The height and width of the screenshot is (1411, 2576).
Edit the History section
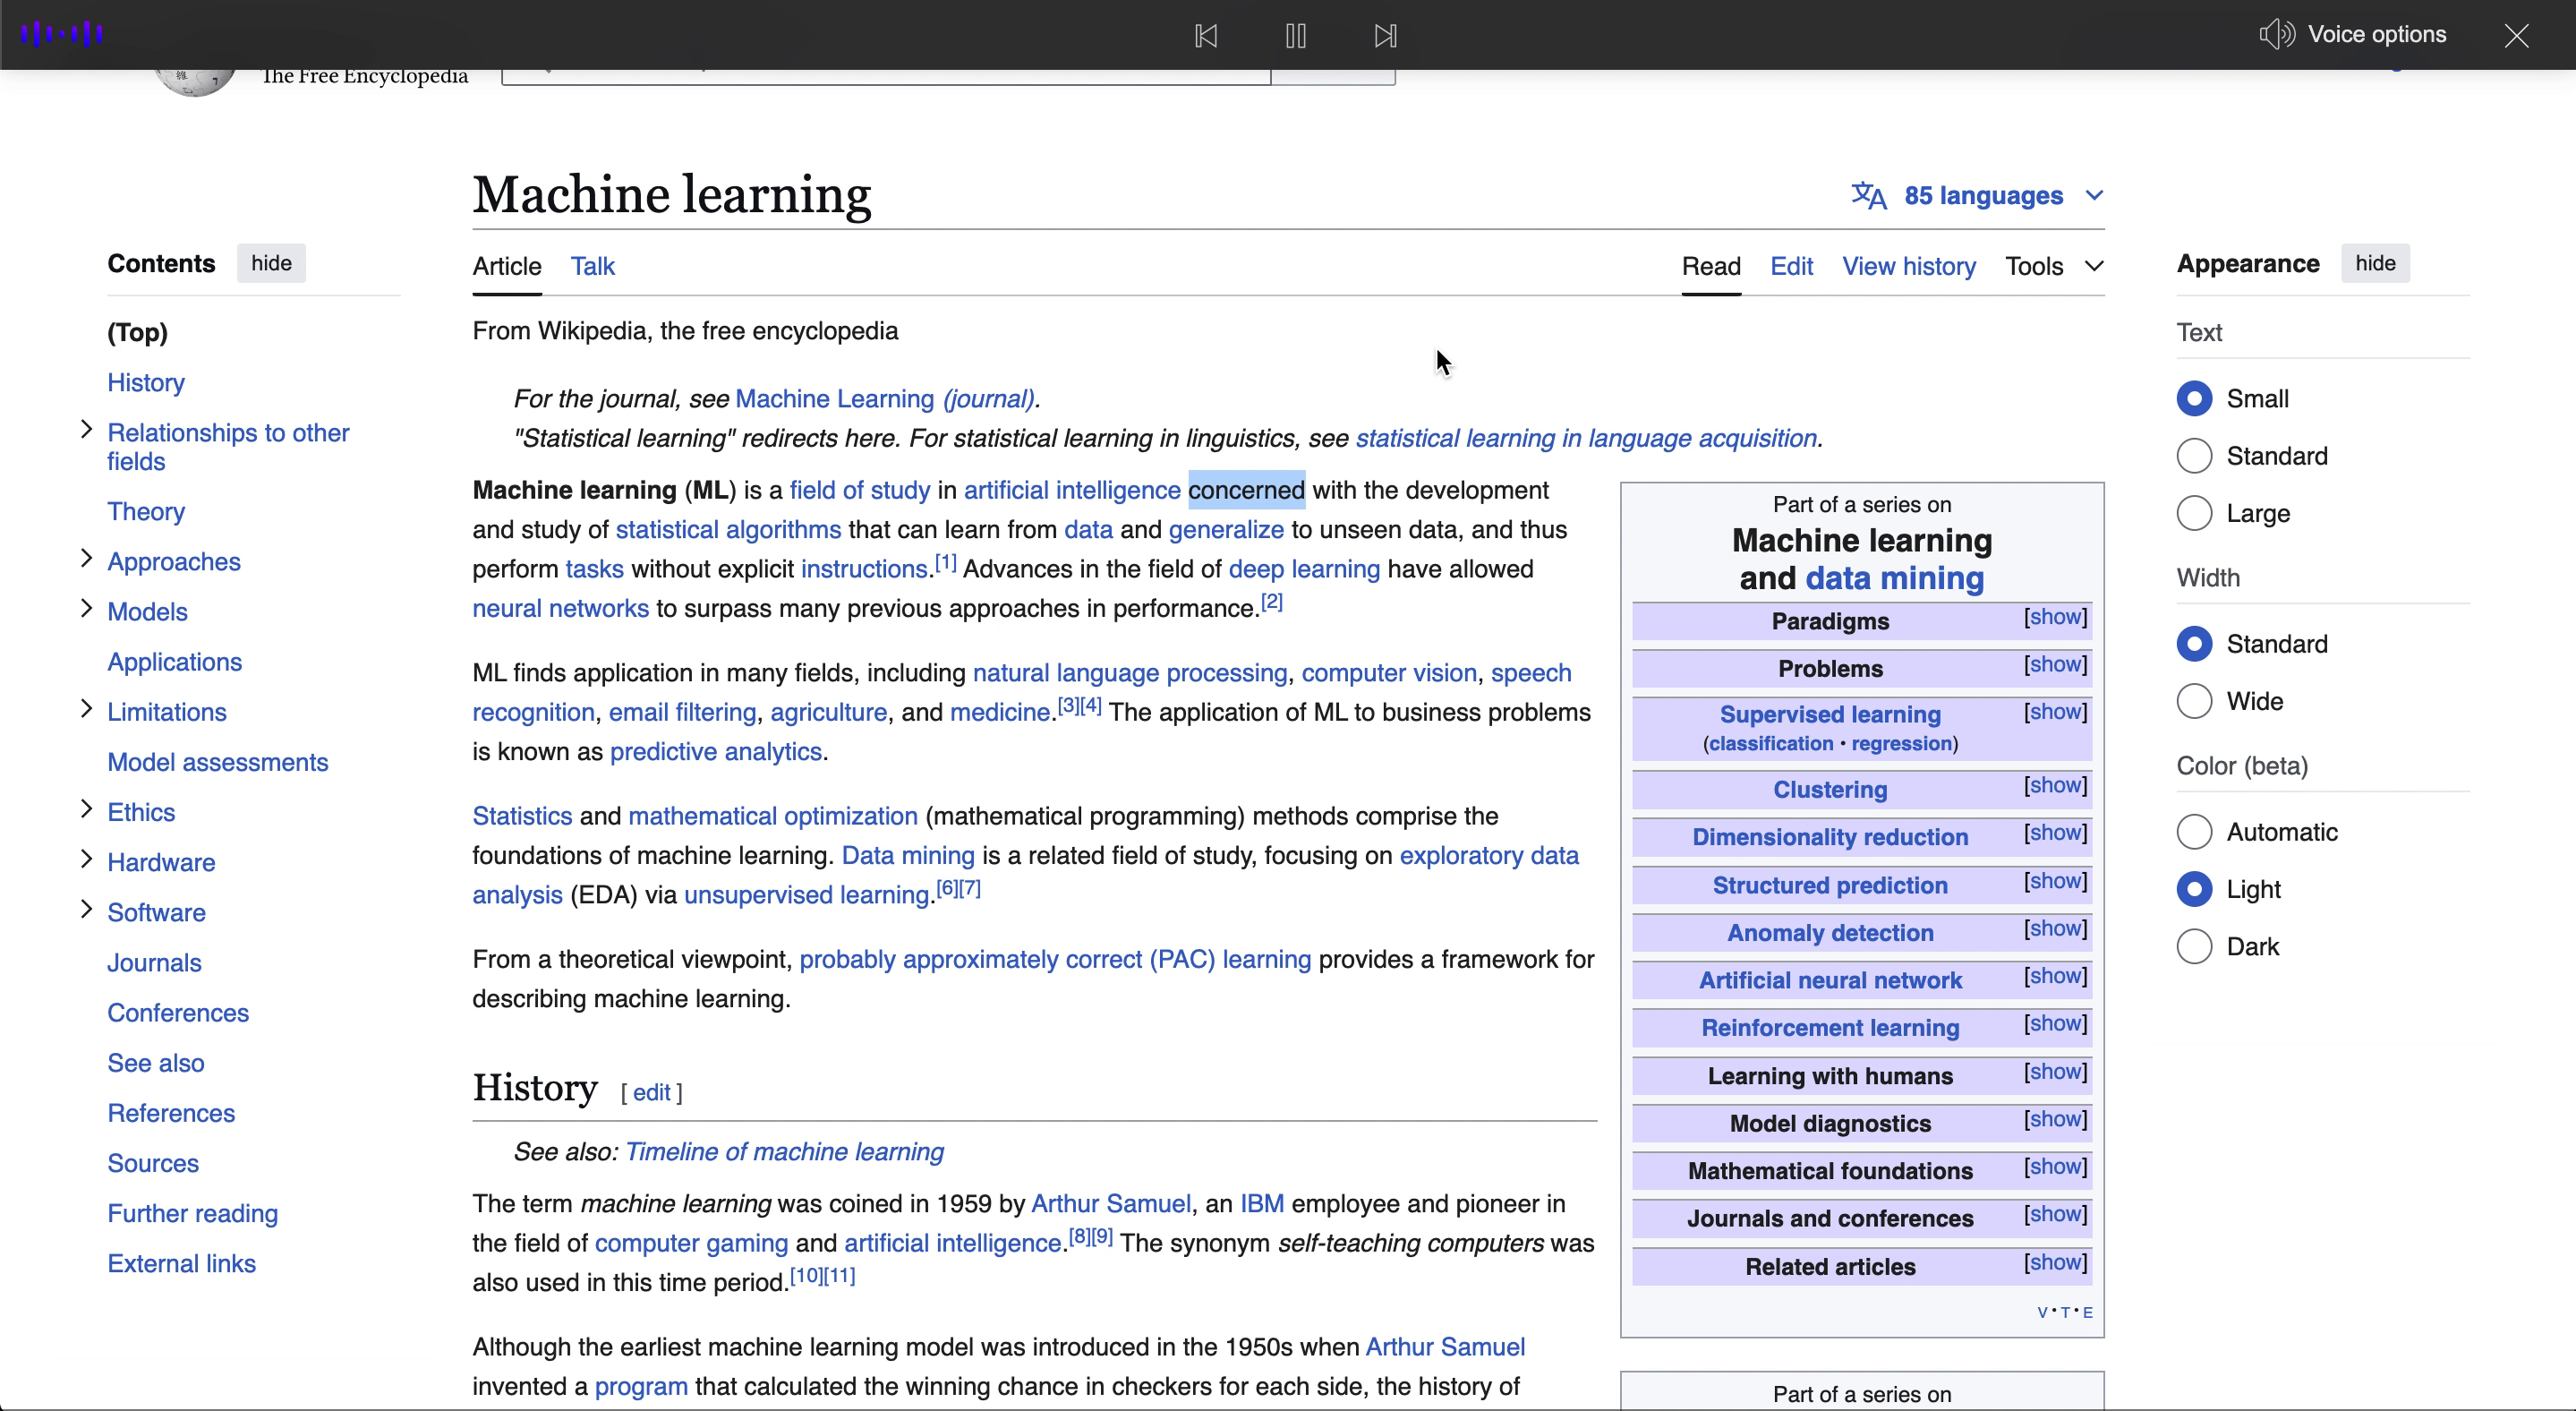coord(651,1092)
